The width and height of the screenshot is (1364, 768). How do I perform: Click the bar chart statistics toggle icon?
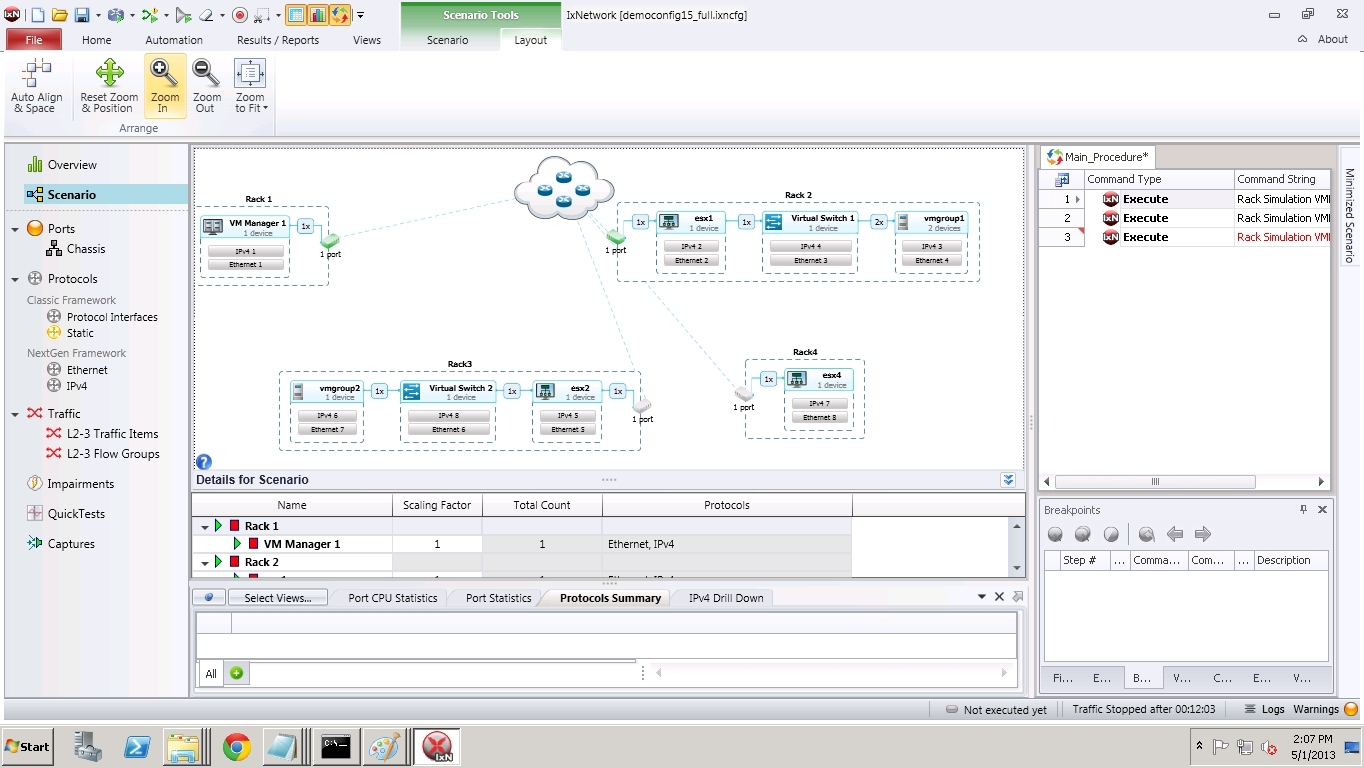coord(318,15)
